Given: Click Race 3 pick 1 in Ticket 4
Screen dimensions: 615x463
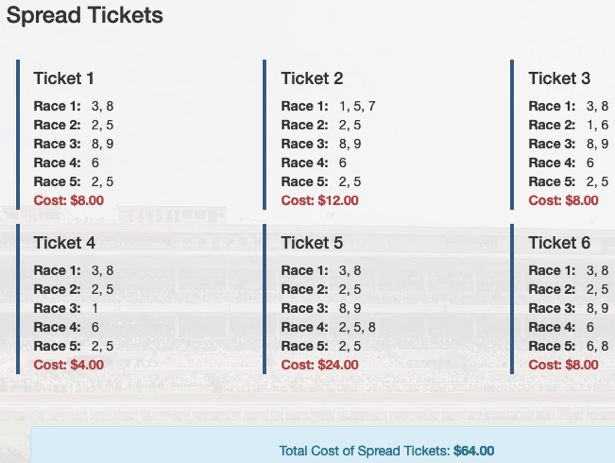Looking at the screenshot, I should [95, 308].
